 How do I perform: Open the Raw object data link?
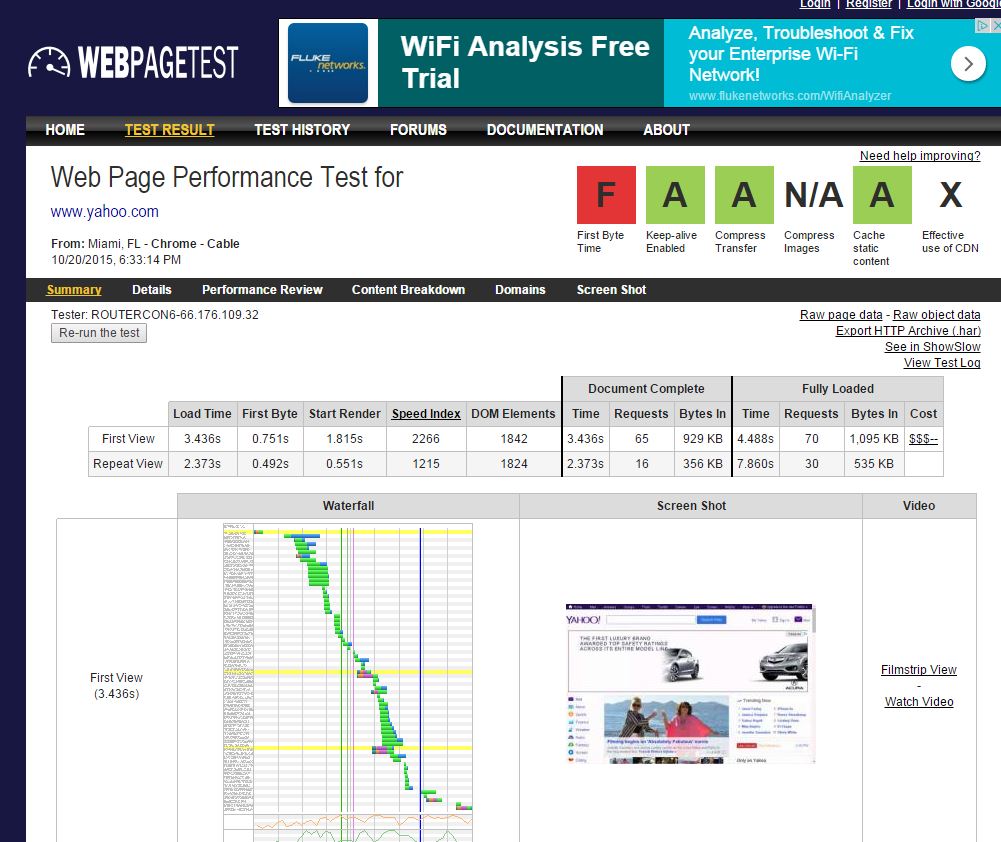(937, 315)
